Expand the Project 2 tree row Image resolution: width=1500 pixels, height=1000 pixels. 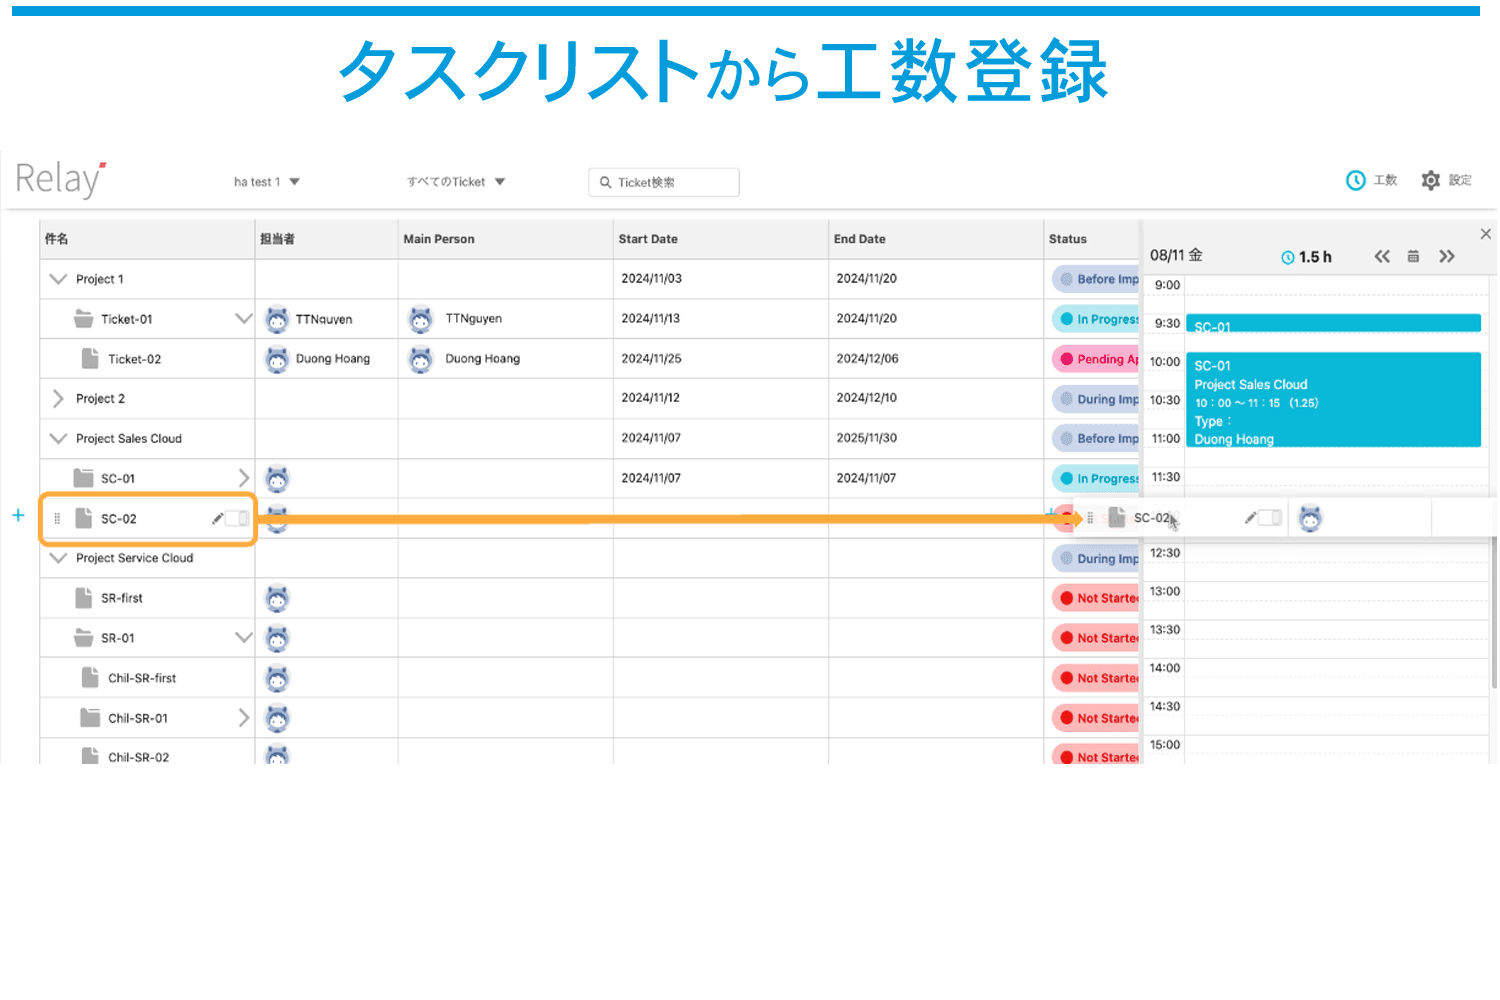(58, 398)
